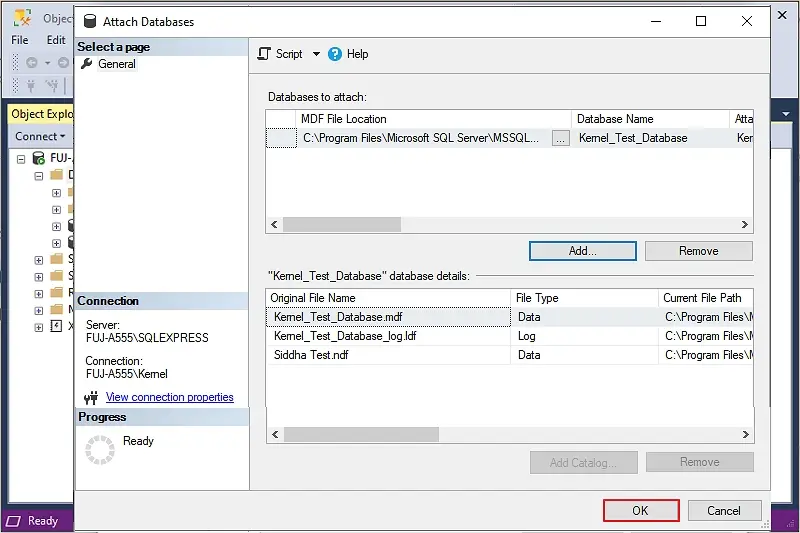The width and height of the screenshot is (800, 533).
Task: Open the File menu in SSMS window
Action: click(20, 40)
